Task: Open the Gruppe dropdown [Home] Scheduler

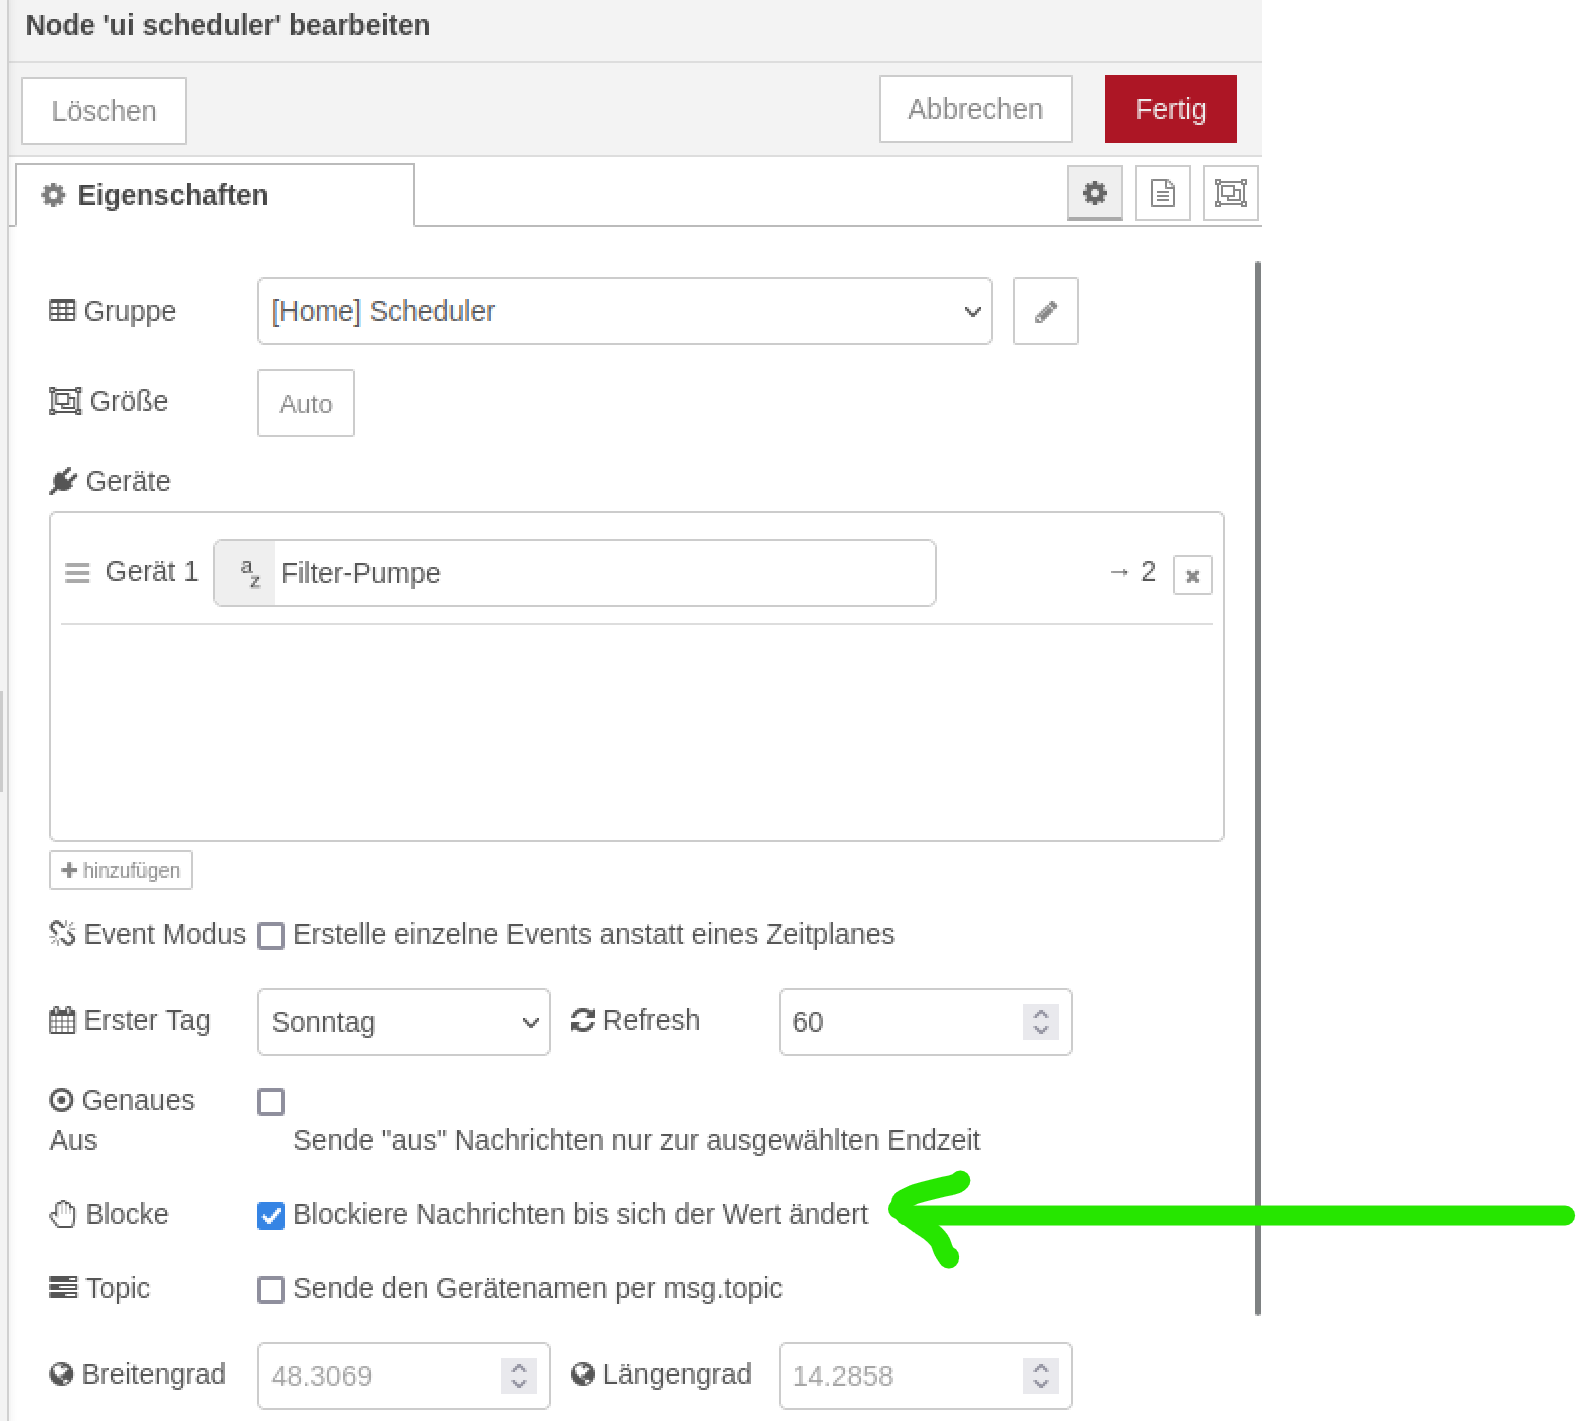Action: [625, 311]
